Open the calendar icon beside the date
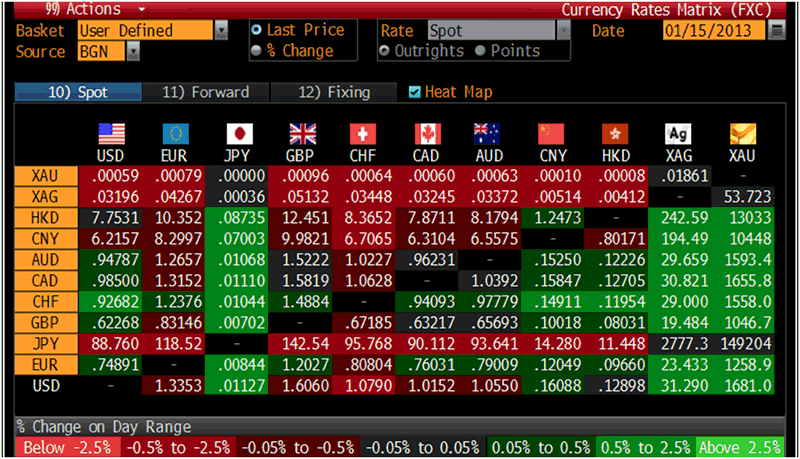The image size is (800, 459). (777, 31)
